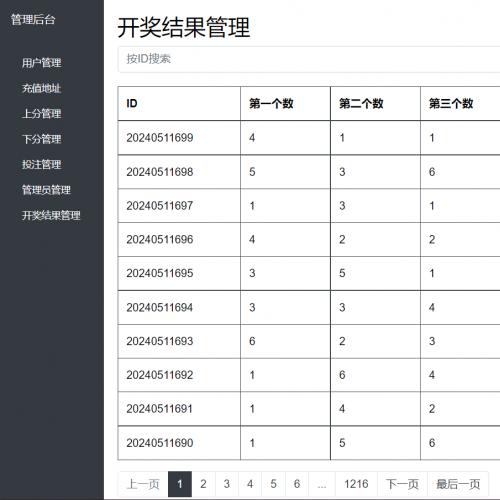Click the 管理后台 brand title
500x500 pixels.
click(x=33, y=20)
